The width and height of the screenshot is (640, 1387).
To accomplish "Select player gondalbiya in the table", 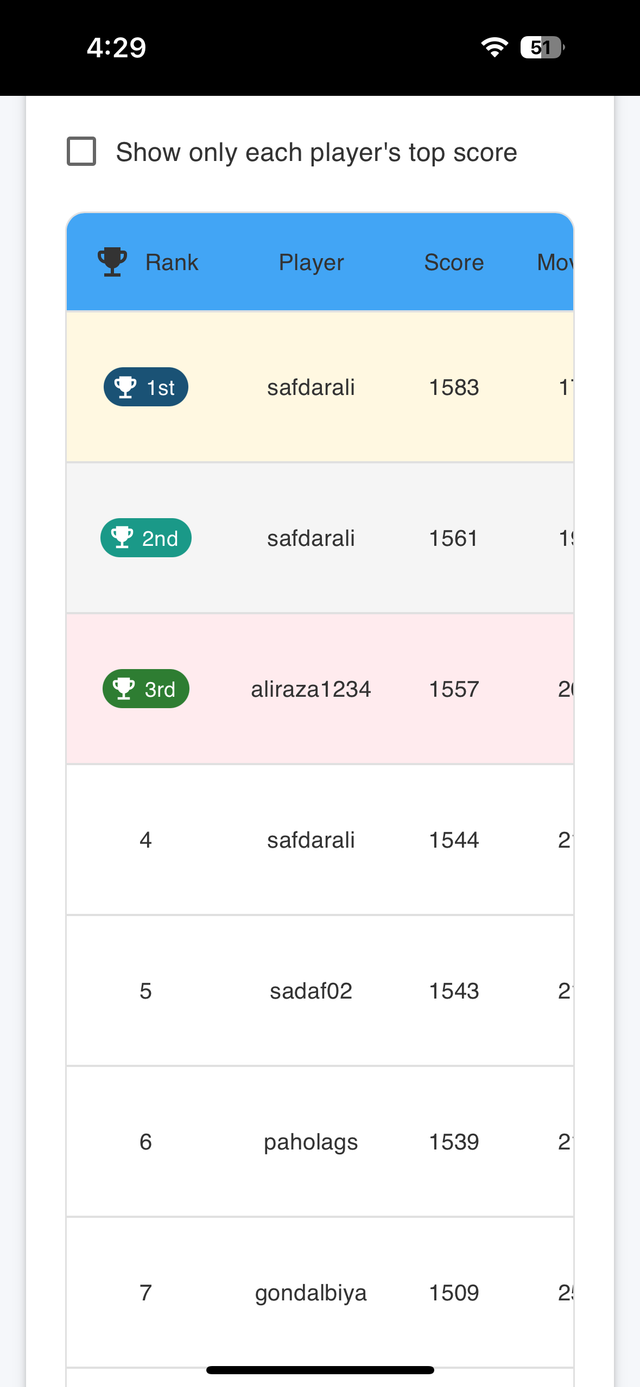I will [x=311, y=1294].
